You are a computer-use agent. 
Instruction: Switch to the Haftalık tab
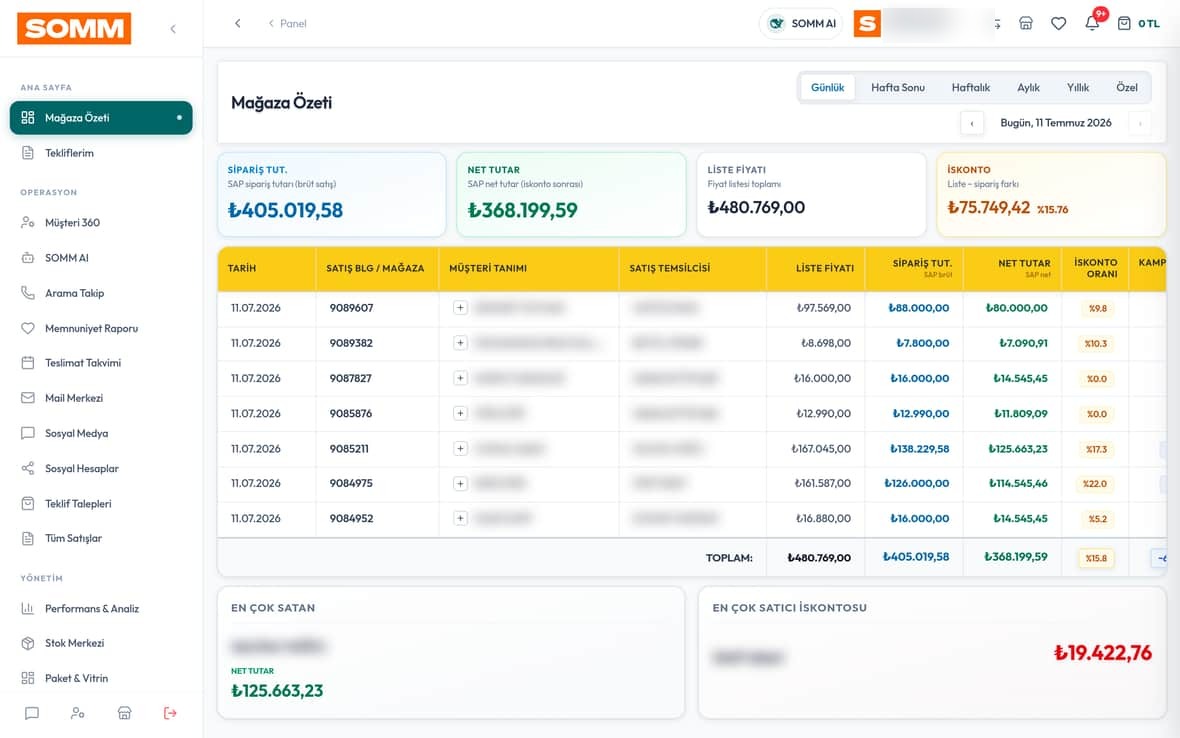tap(970, 87)
